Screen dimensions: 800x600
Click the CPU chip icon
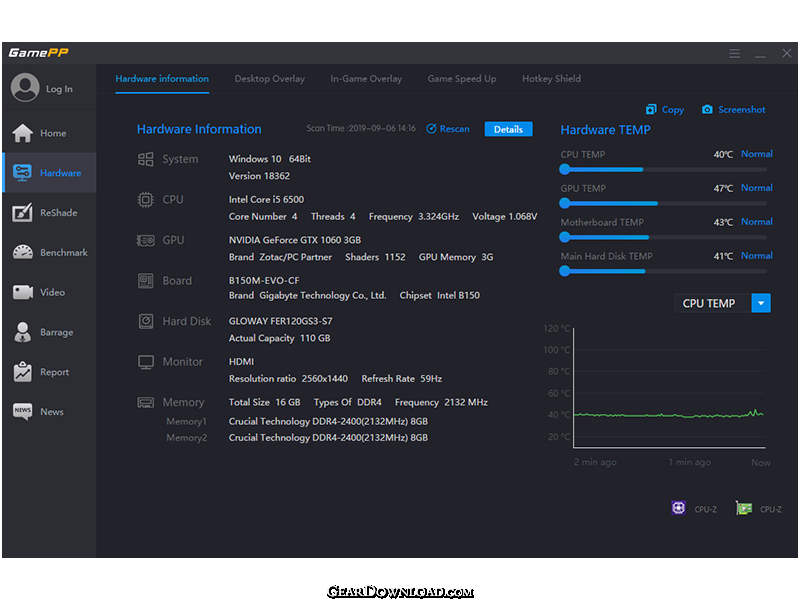click(145, 199)
